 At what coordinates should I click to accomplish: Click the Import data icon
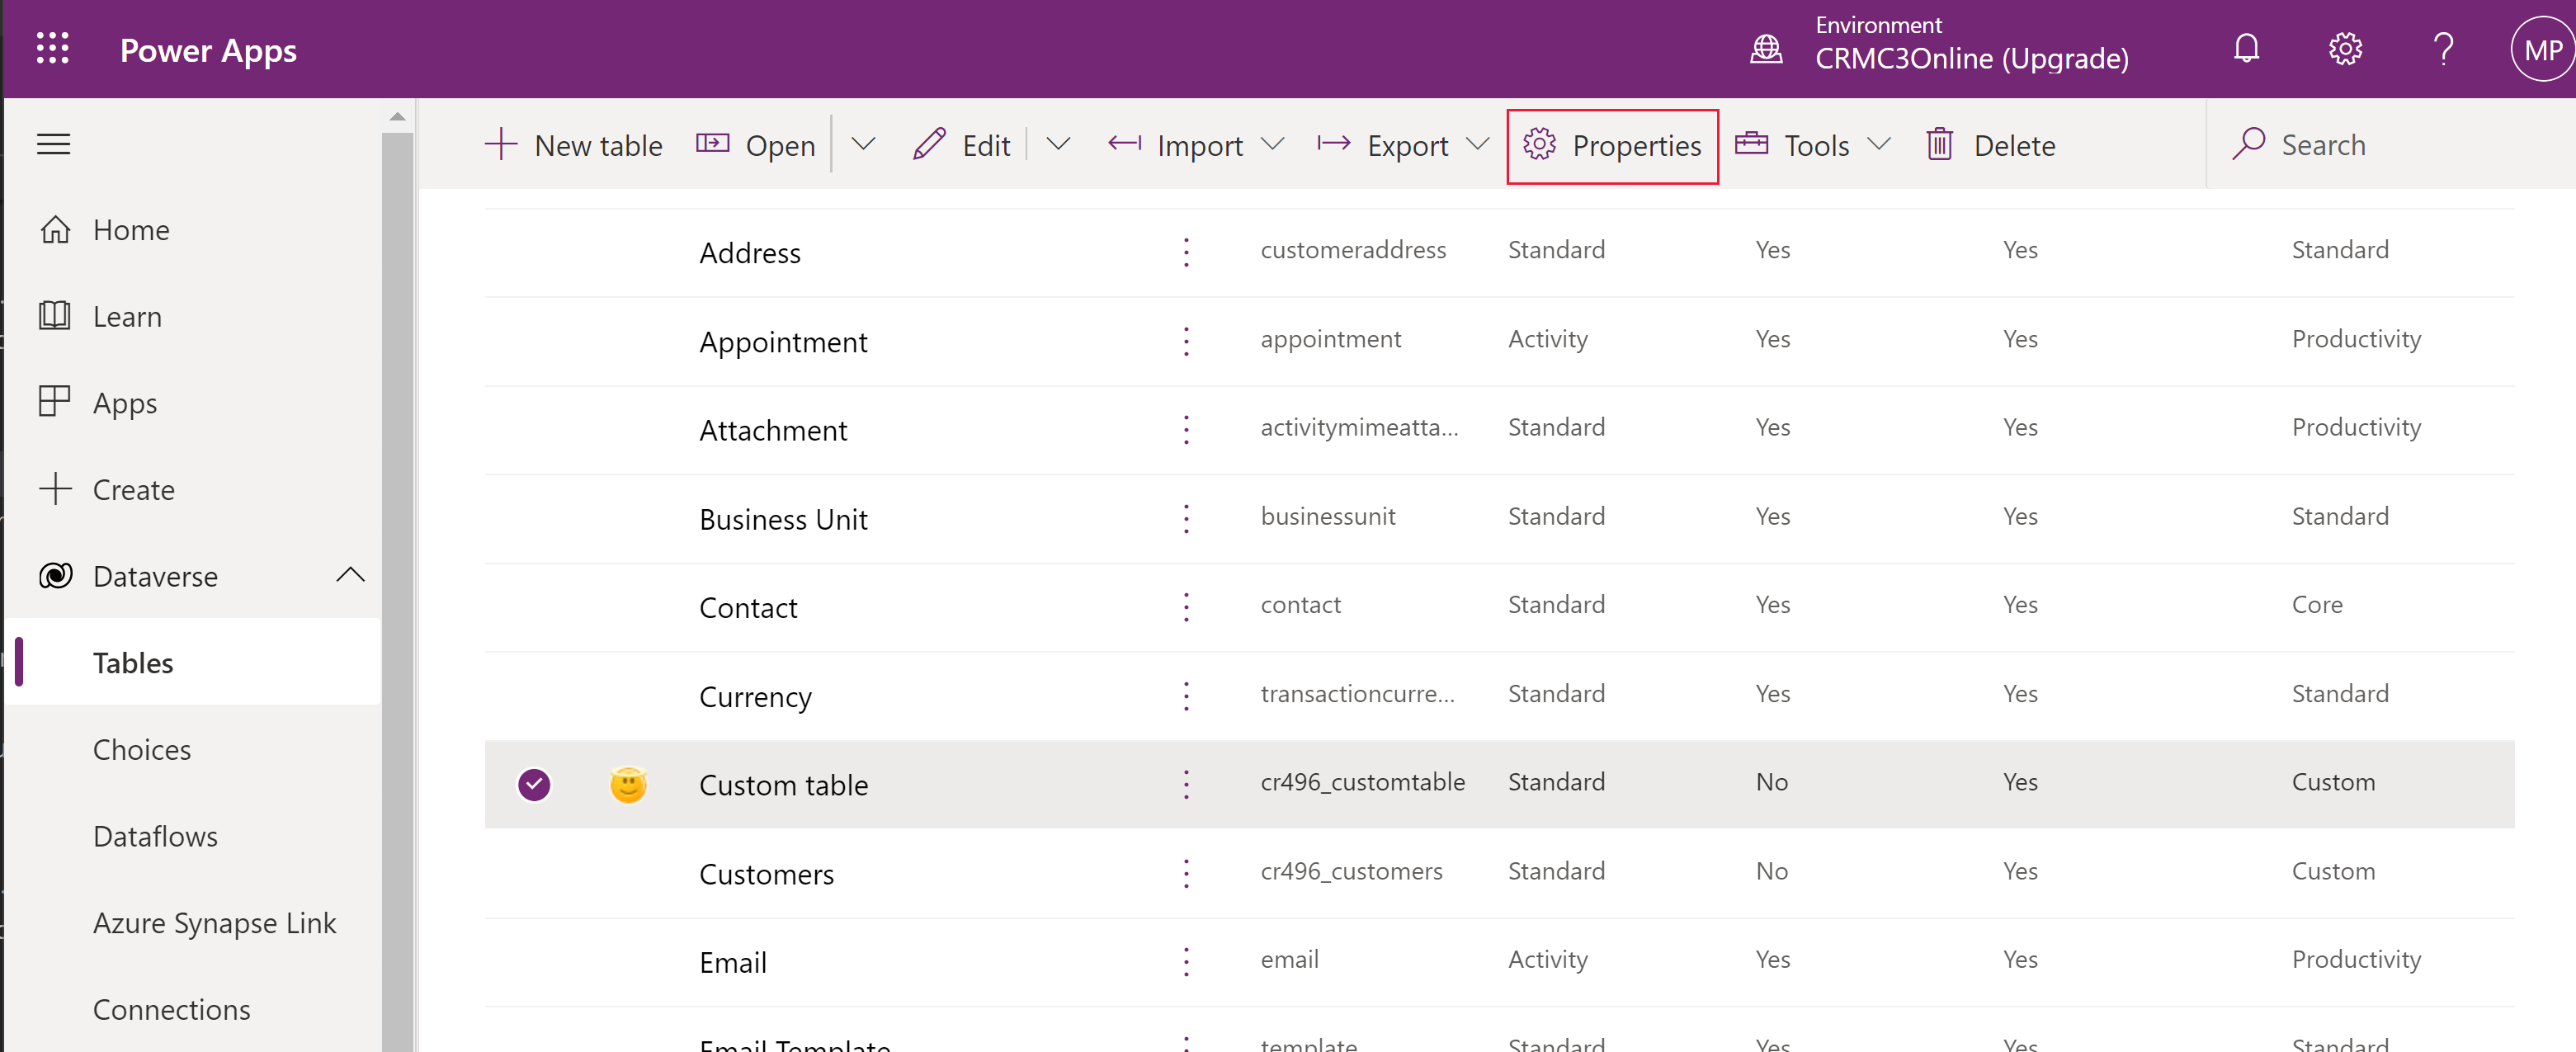pyautogui.click(x=1122, y=144)
